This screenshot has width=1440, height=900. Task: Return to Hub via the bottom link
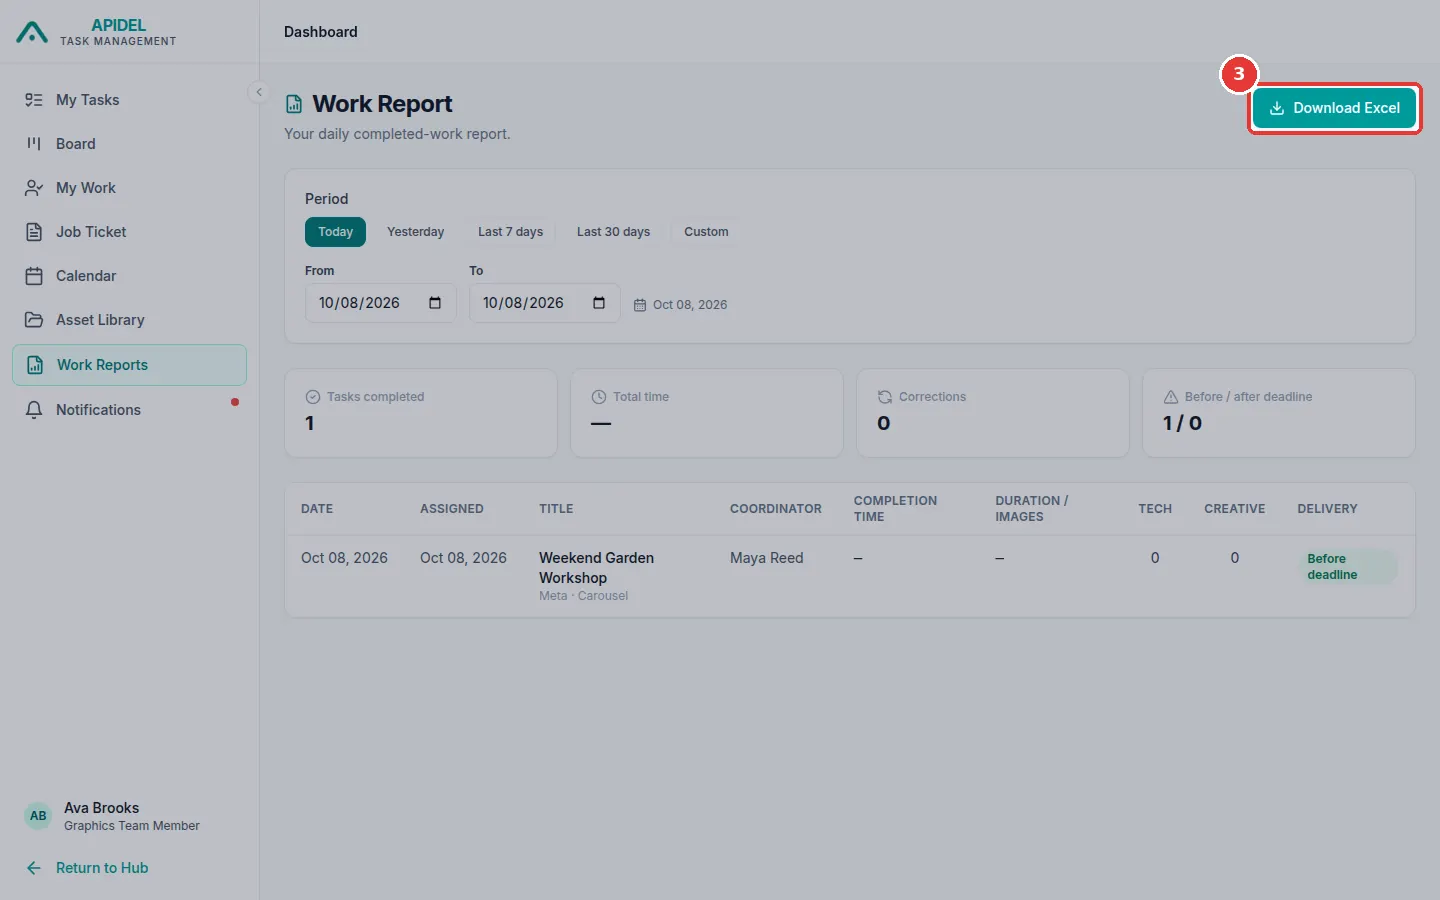88,868
